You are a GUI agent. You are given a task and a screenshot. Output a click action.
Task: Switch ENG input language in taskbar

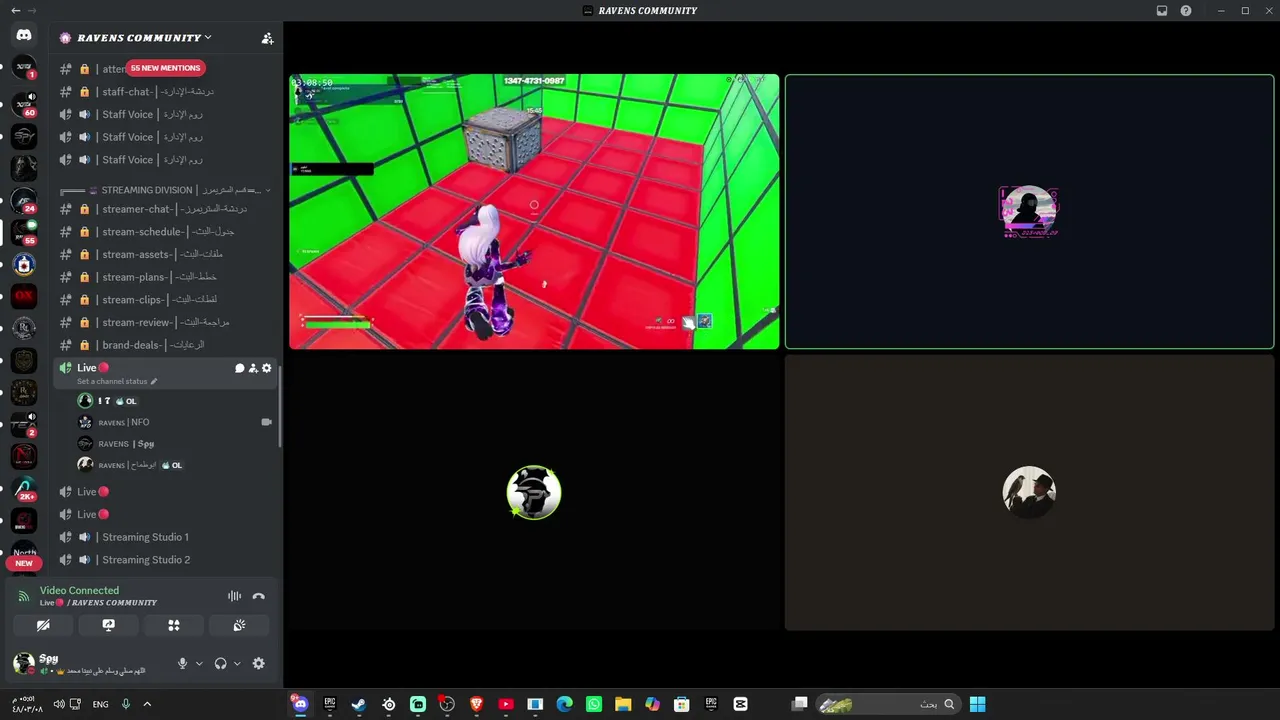100,704
